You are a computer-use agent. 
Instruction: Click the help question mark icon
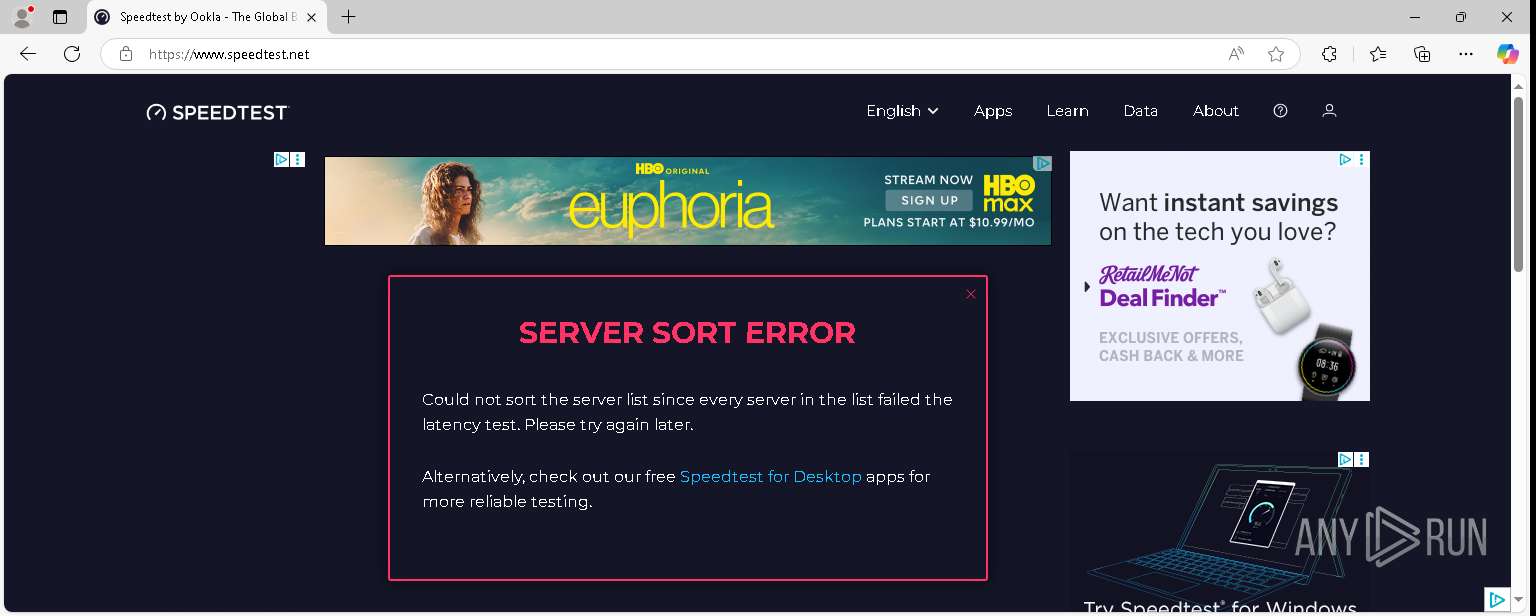[x=1280, y=111]
